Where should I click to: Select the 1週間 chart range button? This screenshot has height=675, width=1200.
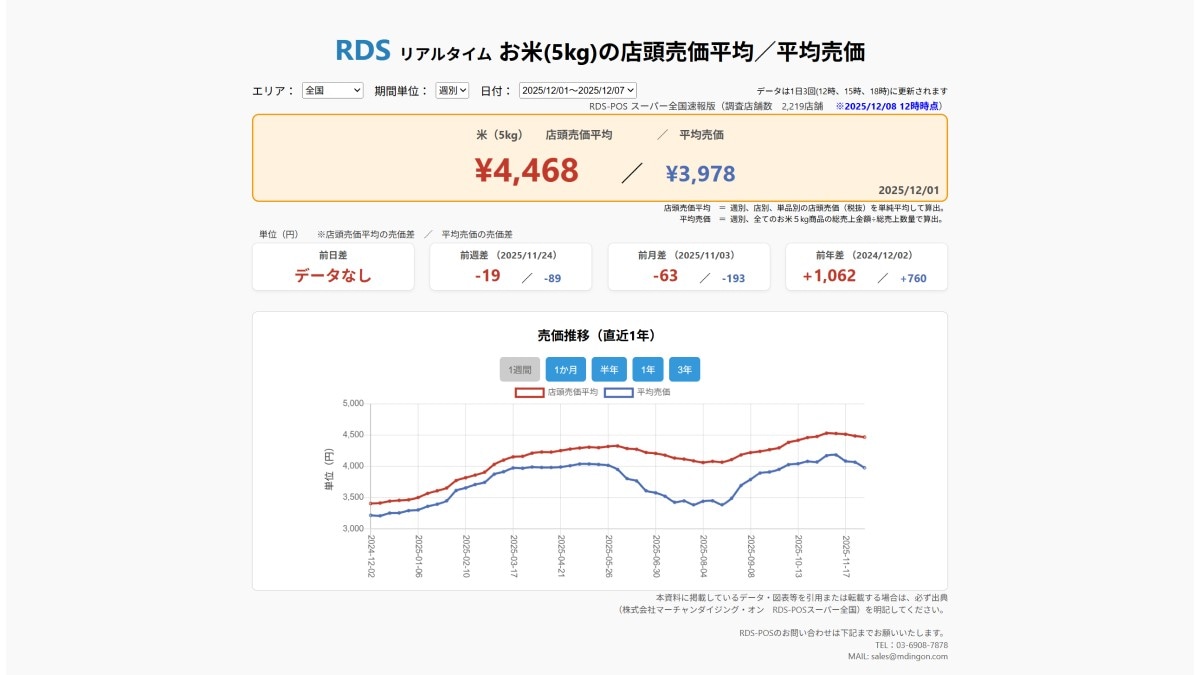[x=520, y=369]
